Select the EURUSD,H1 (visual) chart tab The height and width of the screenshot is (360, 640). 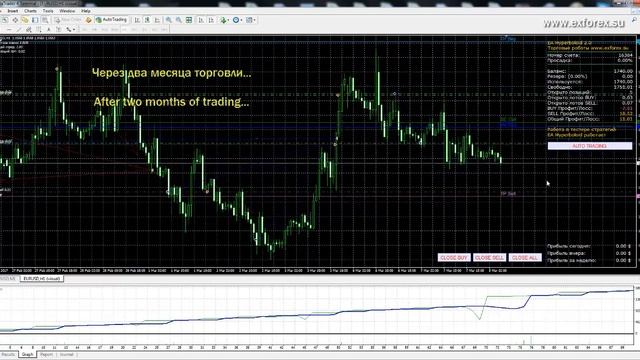[42, 279]
